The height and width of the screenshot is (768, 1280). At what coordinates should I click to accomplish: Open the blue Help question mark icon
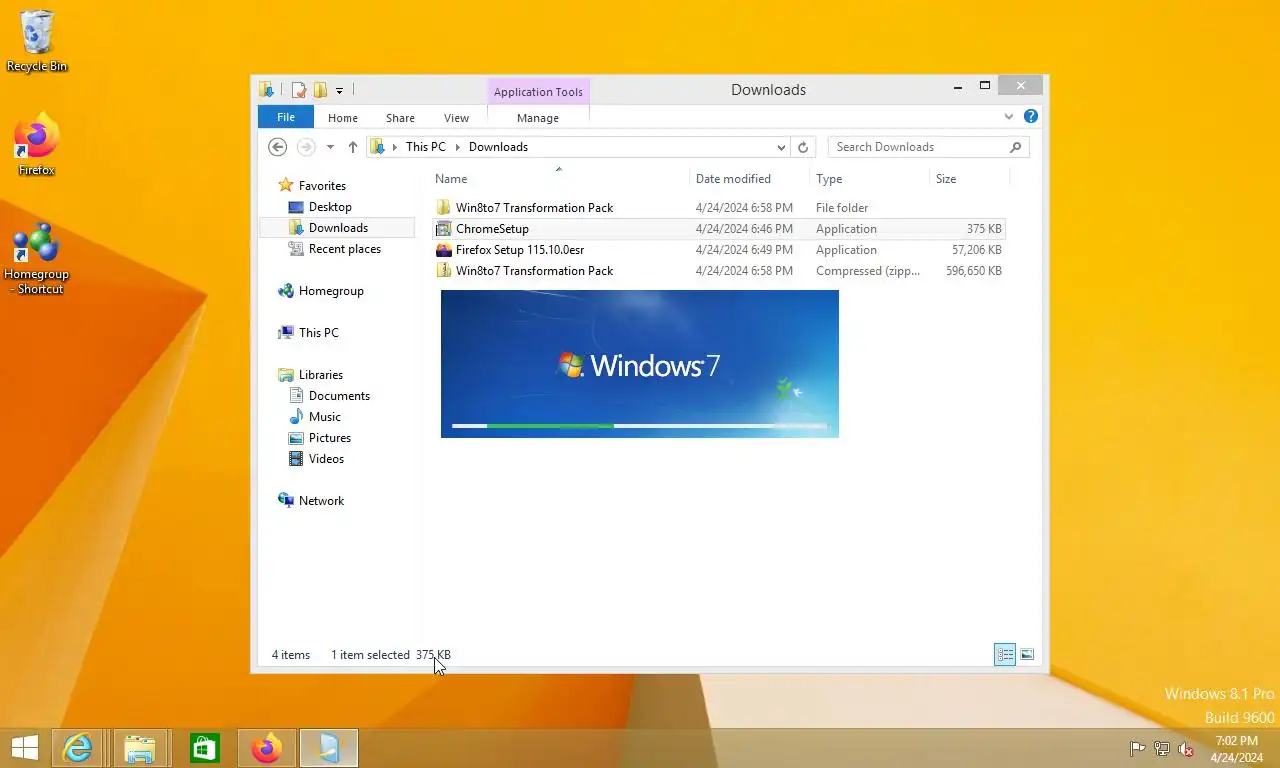[1031, 117]
